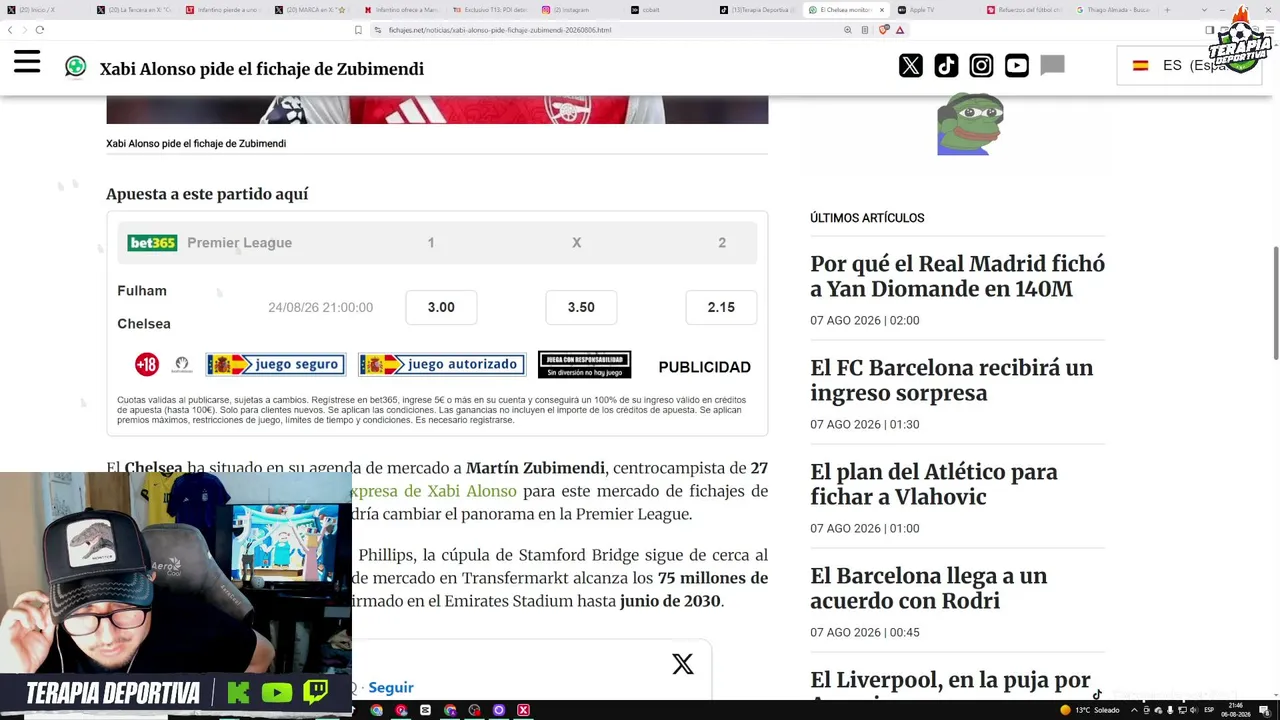Click the browser back arrow

click(x=11, y=30)
